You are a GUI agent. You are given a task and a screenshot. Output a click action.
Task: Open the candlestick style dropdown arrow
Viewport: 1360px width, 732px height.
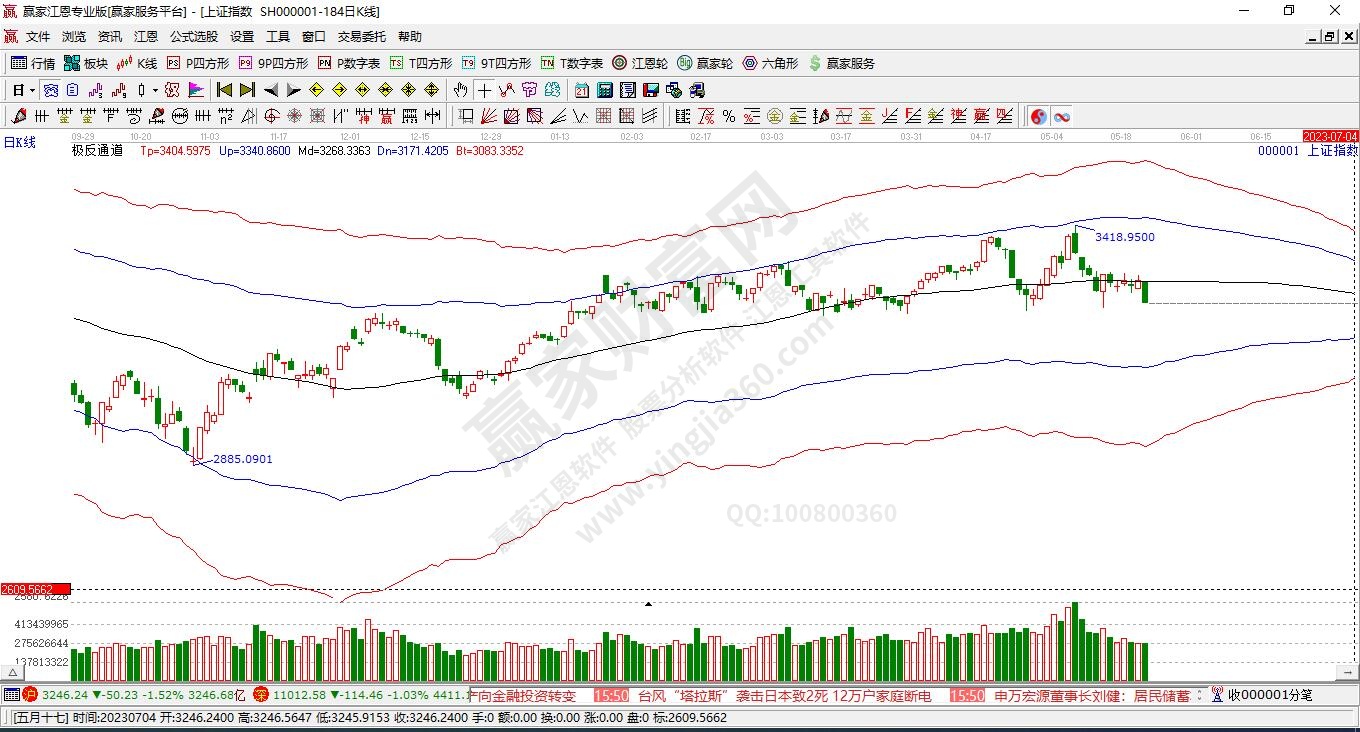[x=155, y=90]
